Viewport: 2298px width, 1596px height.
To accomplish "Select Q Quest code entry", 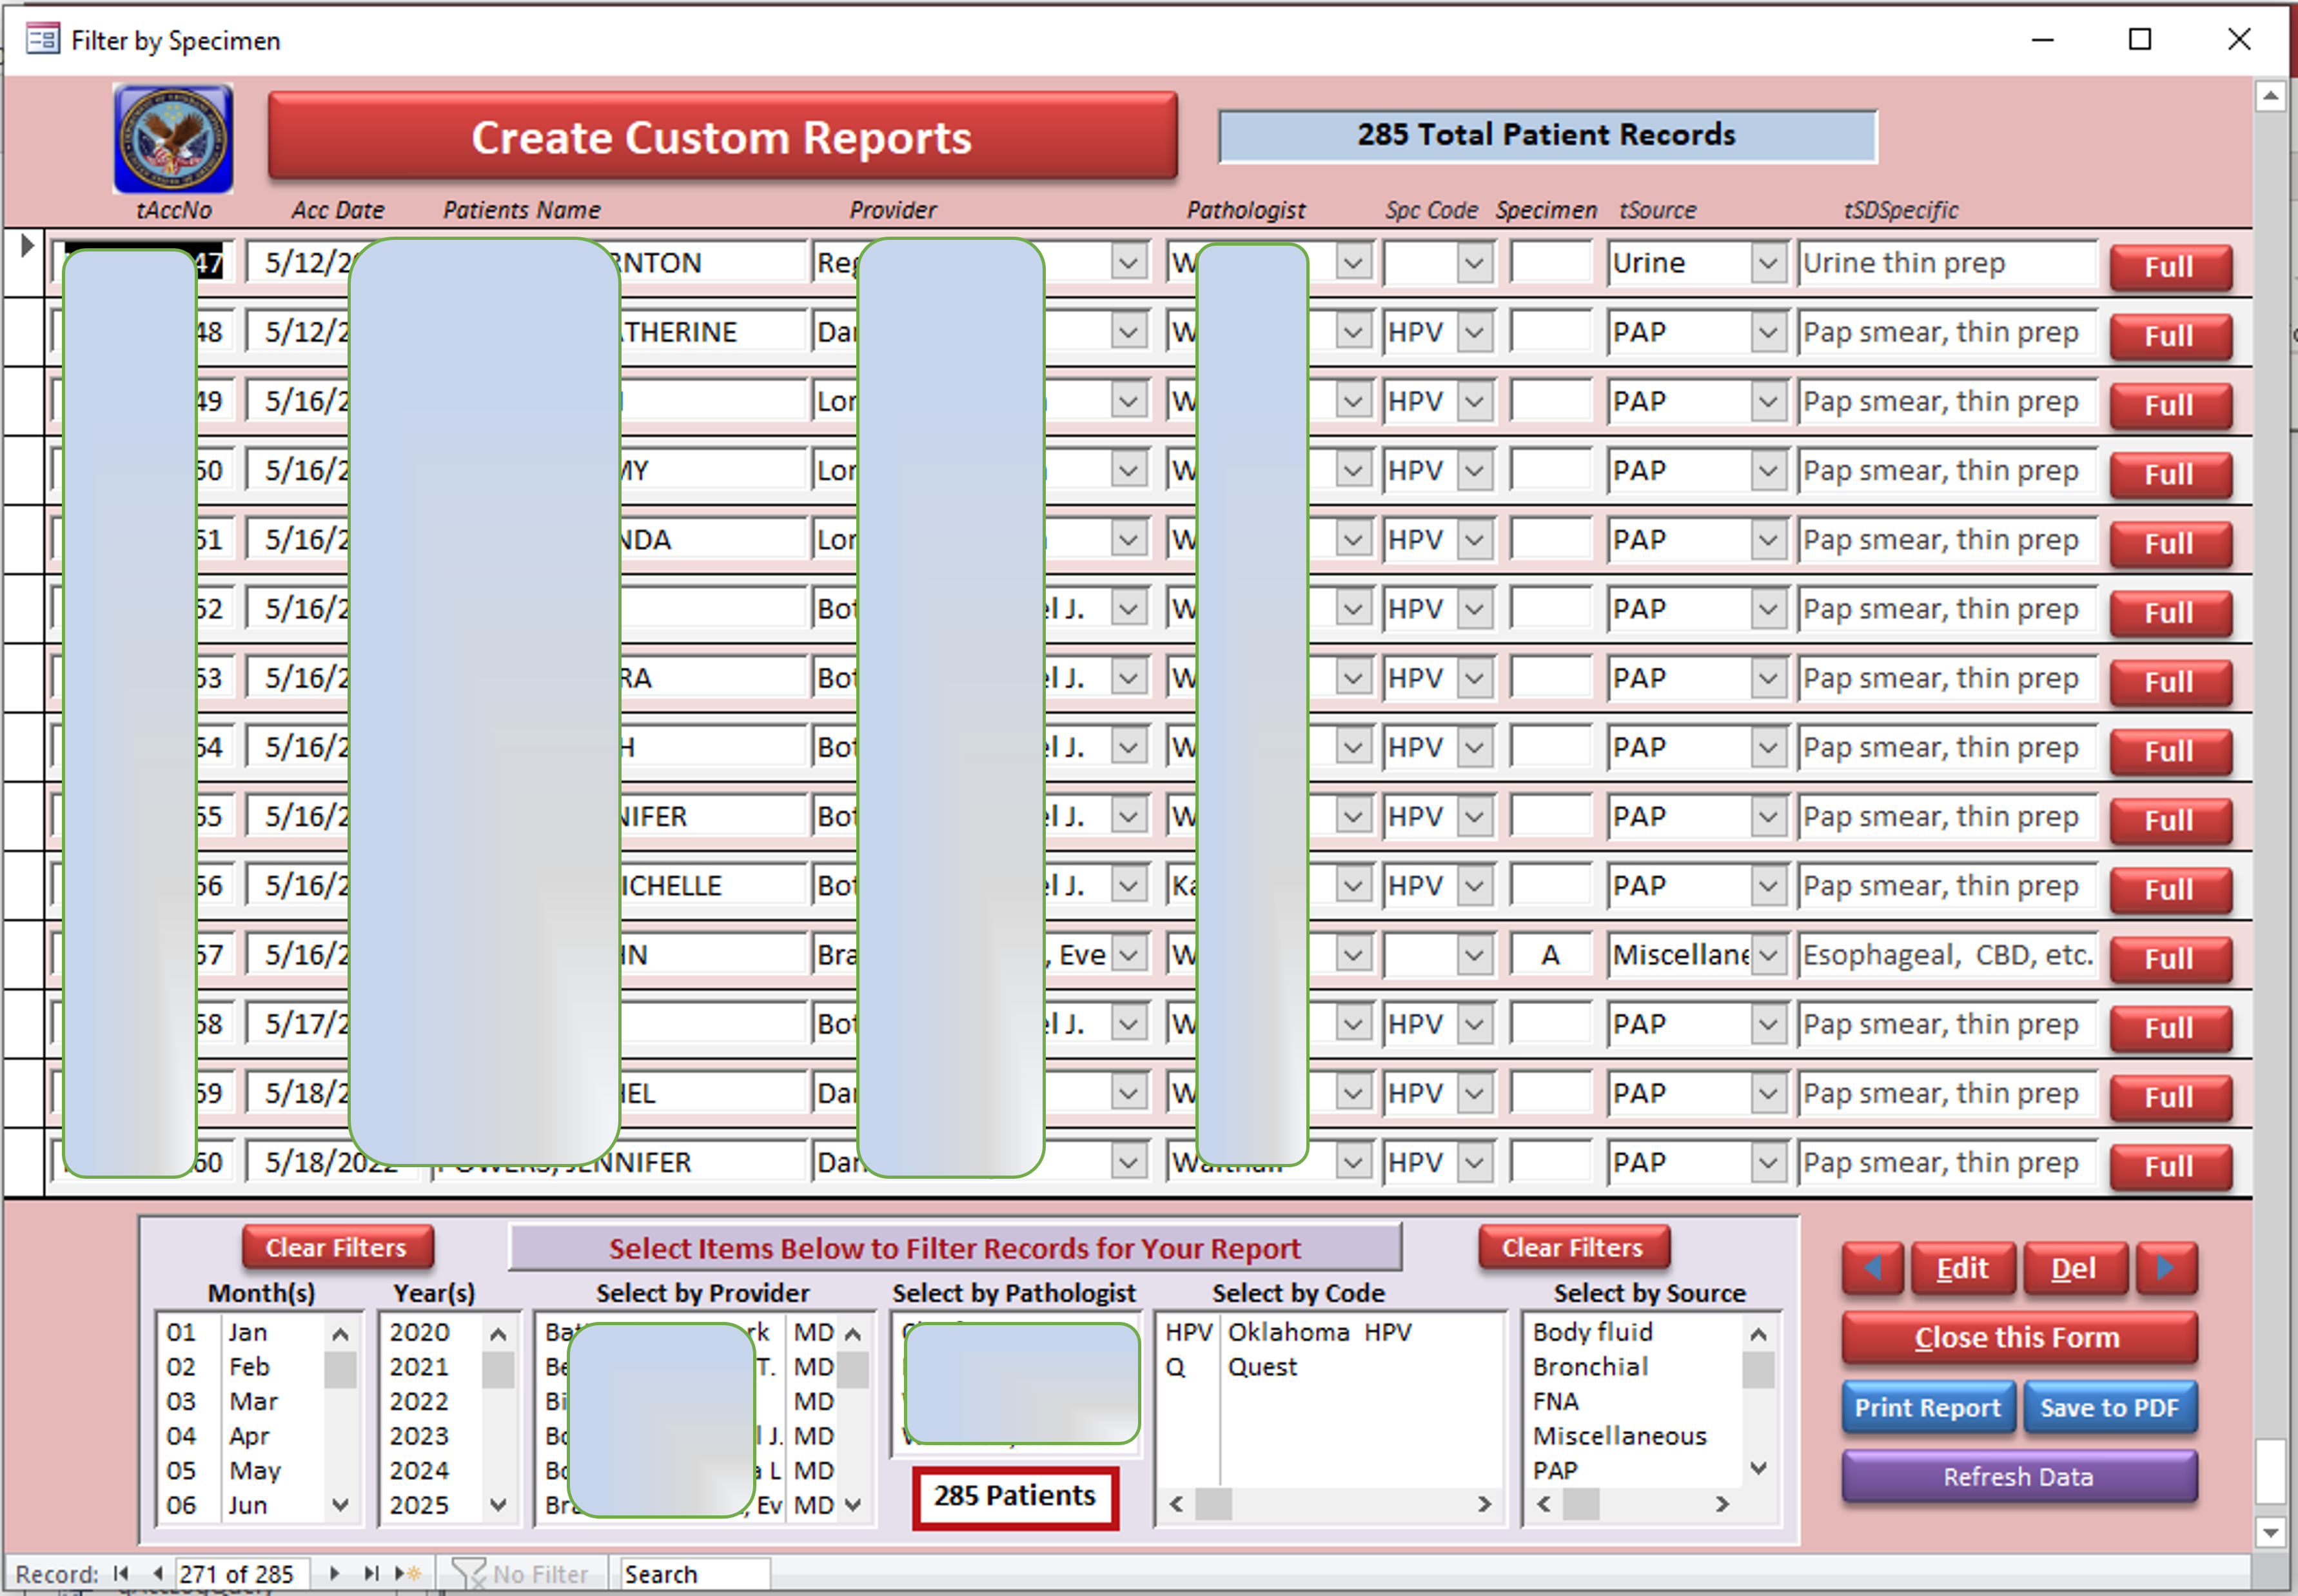I will [1330, 1367].
